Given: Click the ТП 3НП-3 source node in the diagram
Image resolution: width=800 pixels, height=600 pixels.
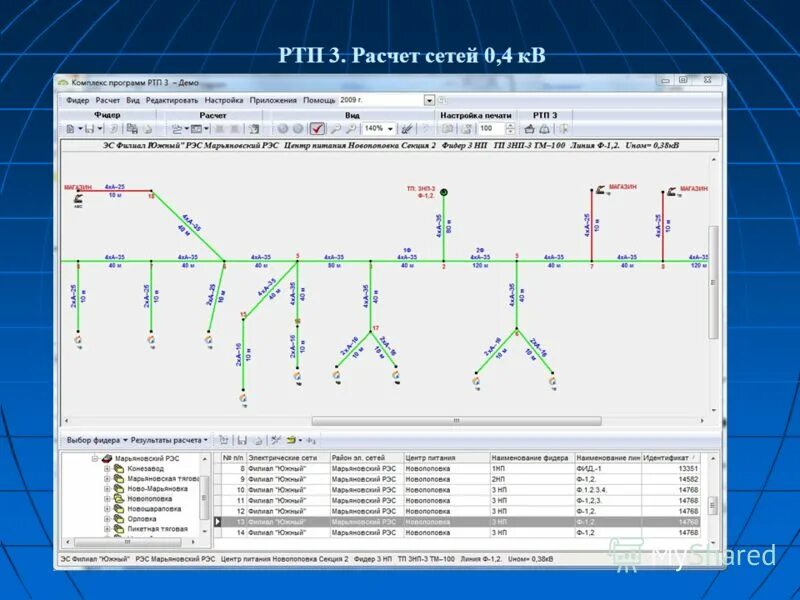Looking at the screenshot, I should point(443,192).
